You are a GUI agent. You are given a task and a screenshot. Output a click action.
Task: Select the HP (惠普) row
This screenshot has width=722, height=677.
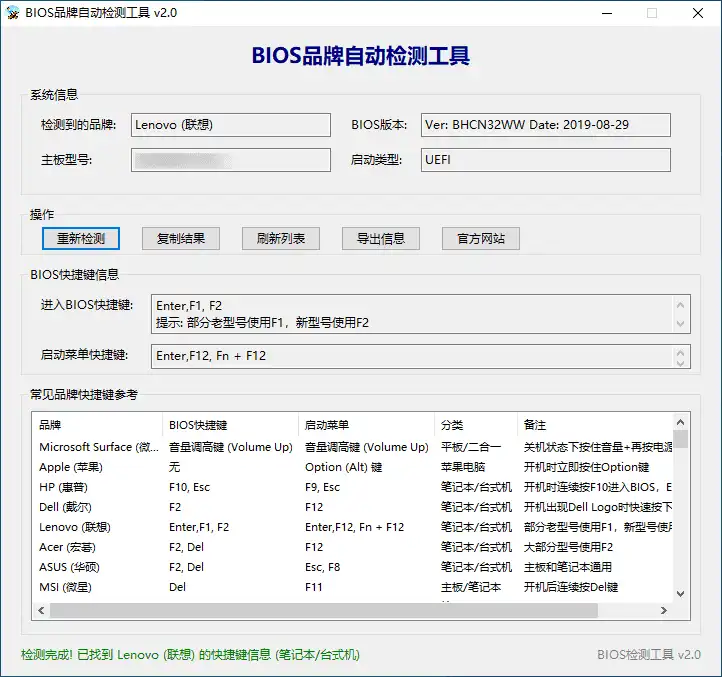coord(352,487)
